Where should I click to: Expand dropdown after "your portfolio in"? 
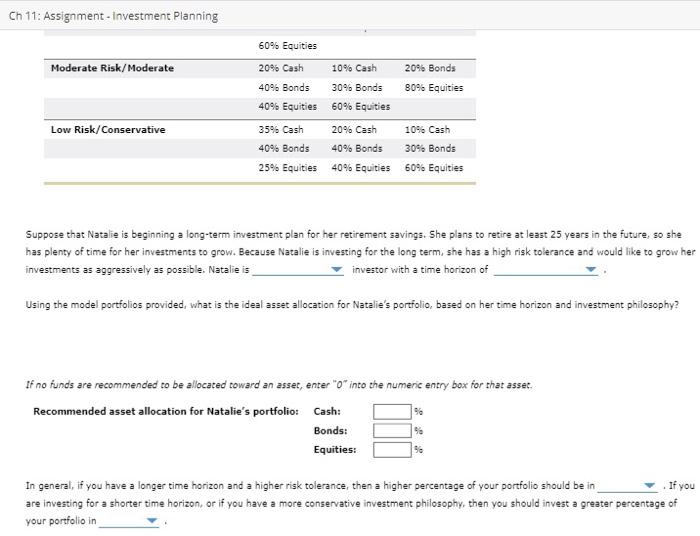pos(129,521)
